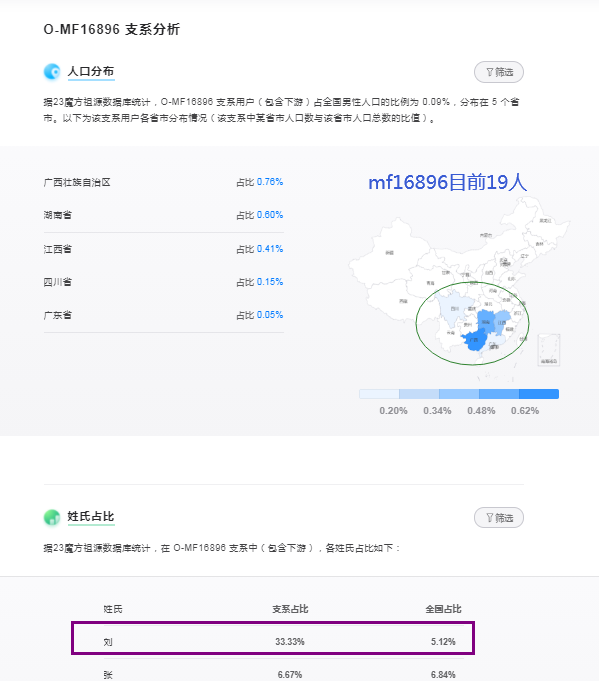This screenshot has width=599, height=681.
Task: Click the 湖南省 0.60% row
Action: point(164,215)
